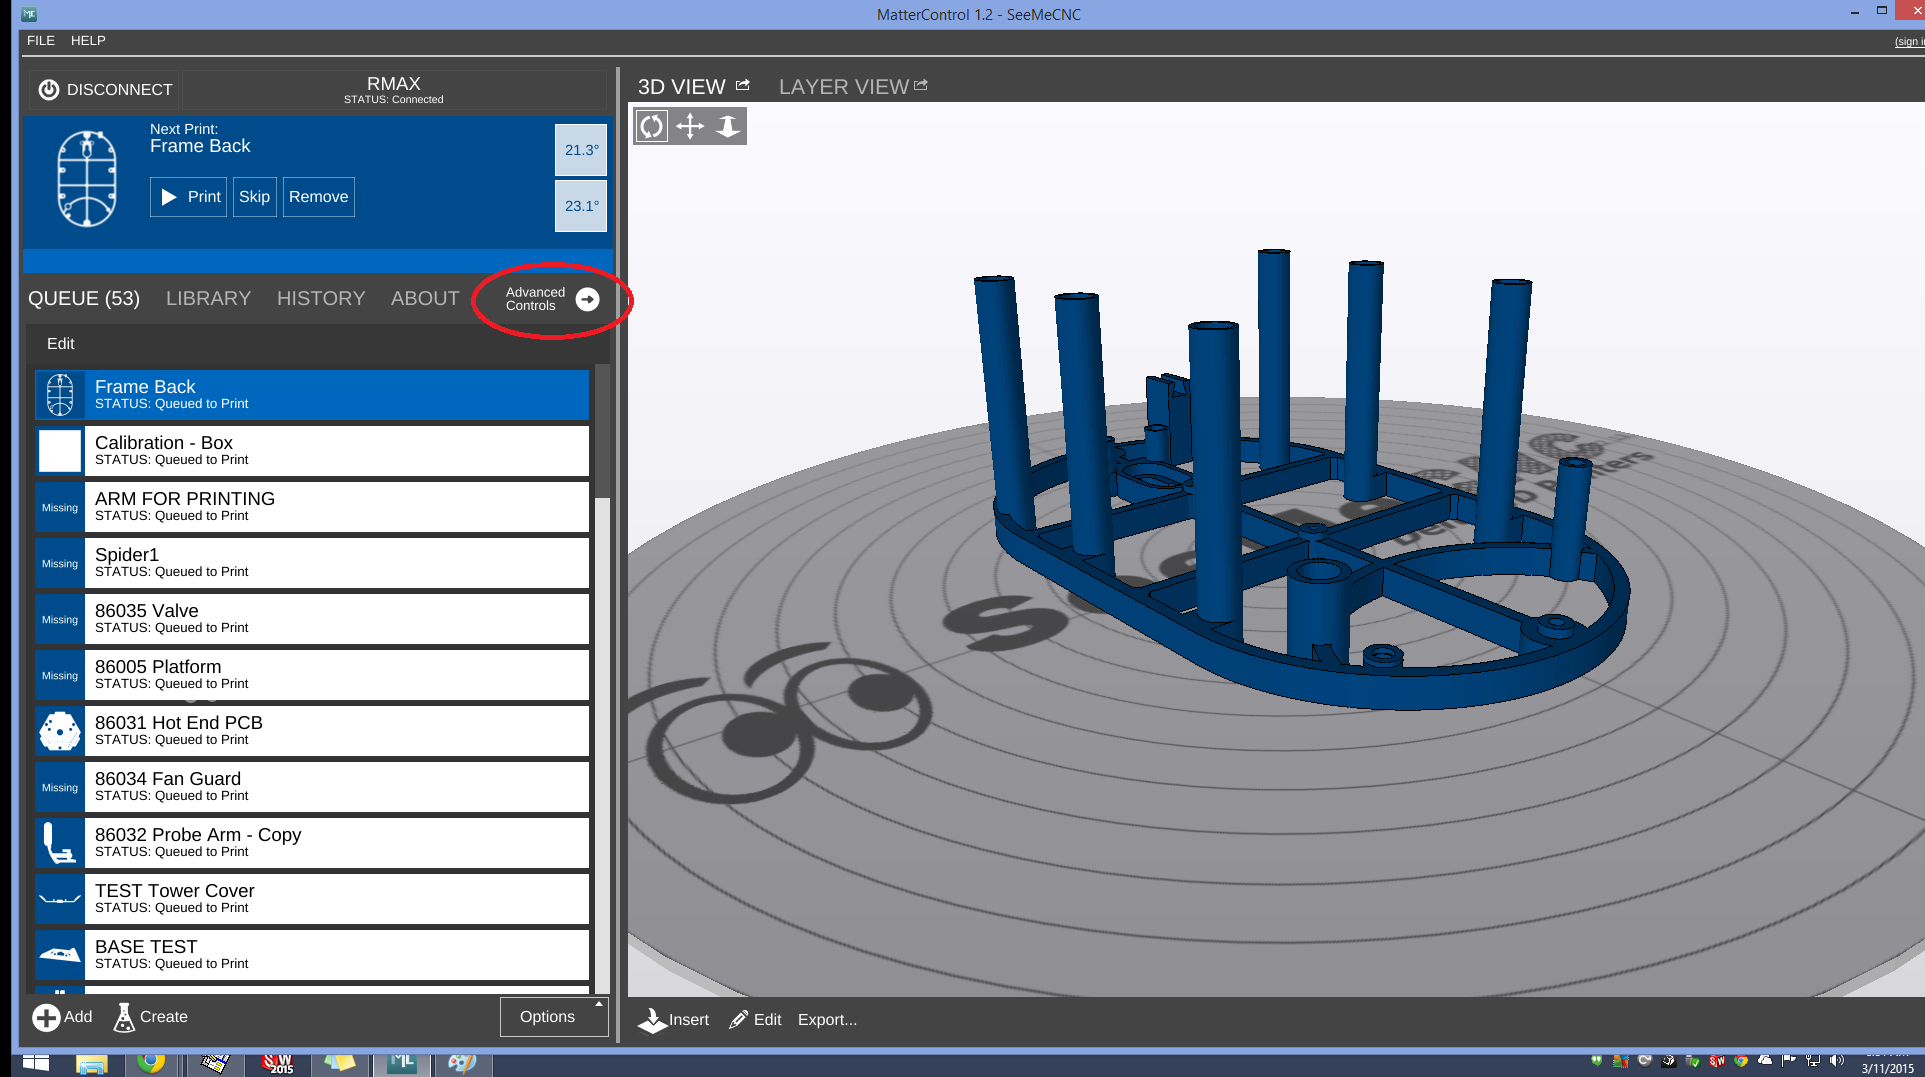Viewport: 1925px width, 1077px height.
Task: Select the Pan/translate view tool
Action: click(x=690, y=127)
